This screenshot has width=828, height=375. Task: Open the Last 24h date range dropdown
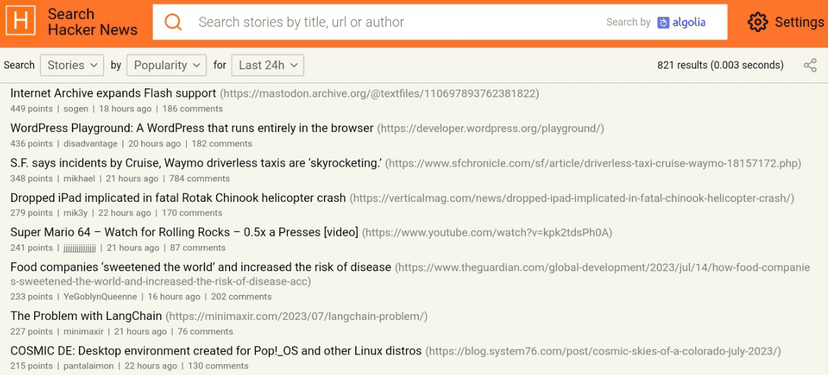[x=268, y=65]
